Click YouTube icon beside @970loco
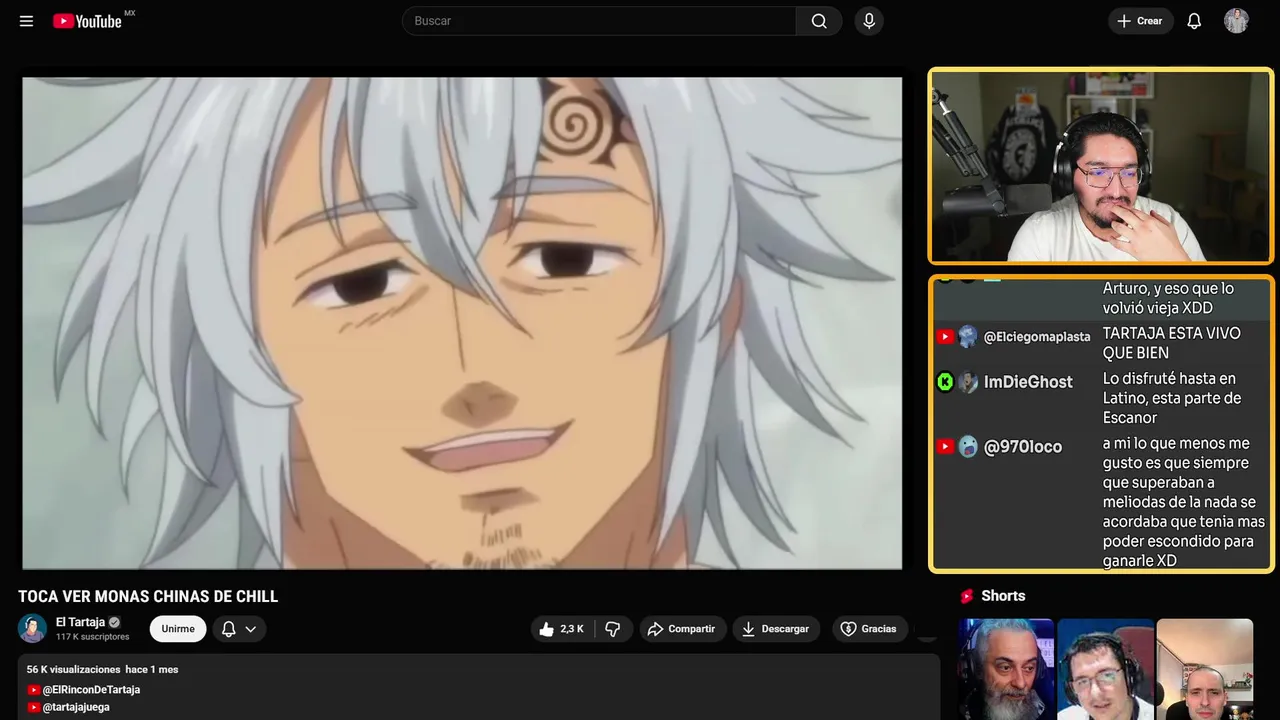 945,447
